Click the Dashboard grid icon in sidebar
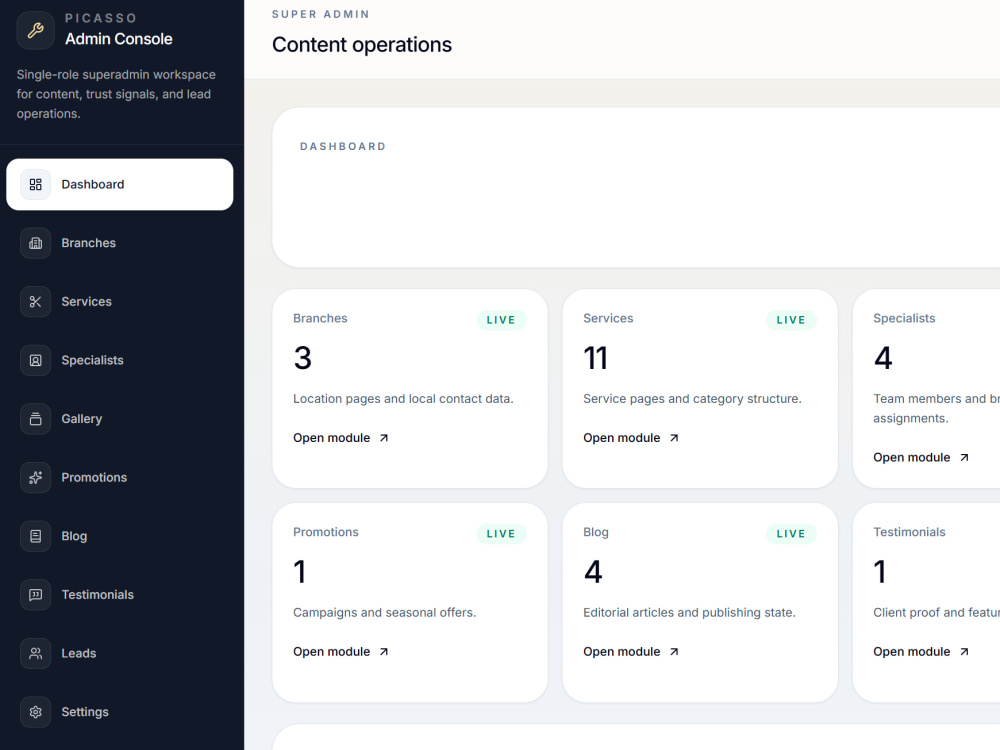Viewport: 1000px width, 750px height. 36,184
